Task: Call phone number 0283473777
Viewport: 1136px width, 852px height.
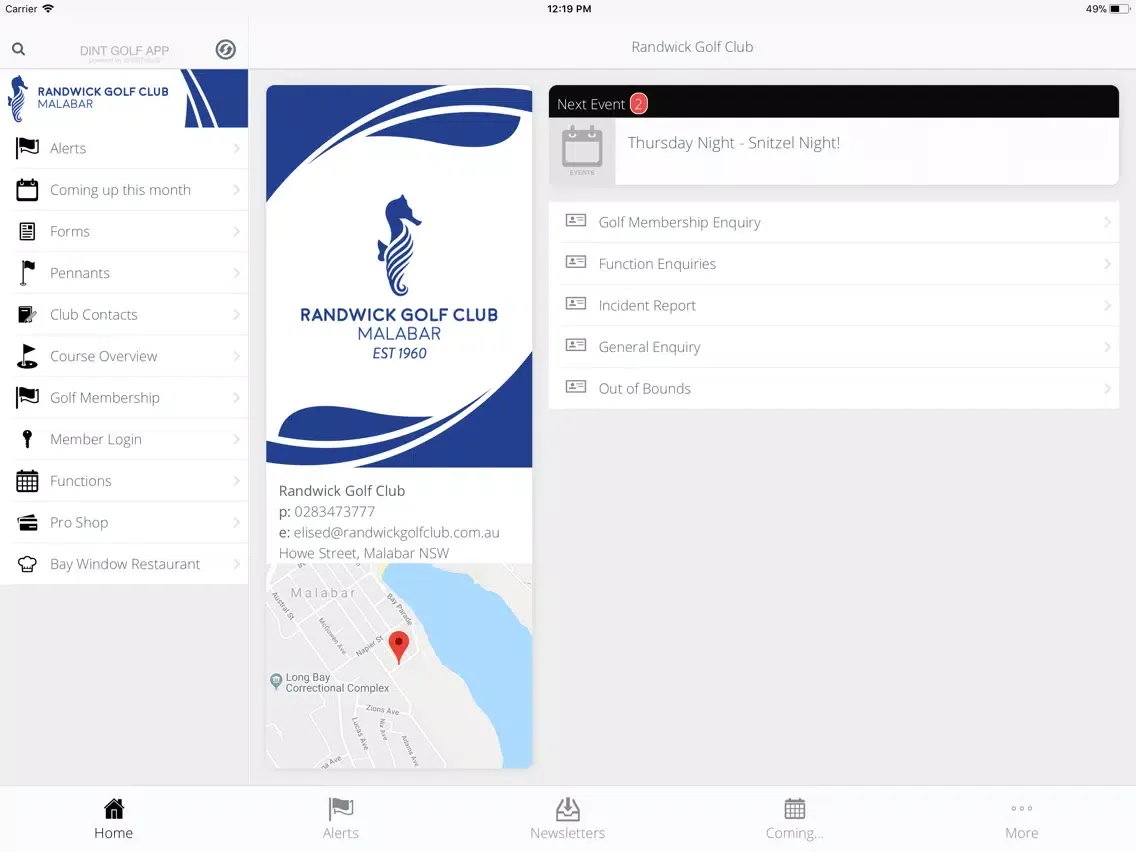Action: coord(335,511)
